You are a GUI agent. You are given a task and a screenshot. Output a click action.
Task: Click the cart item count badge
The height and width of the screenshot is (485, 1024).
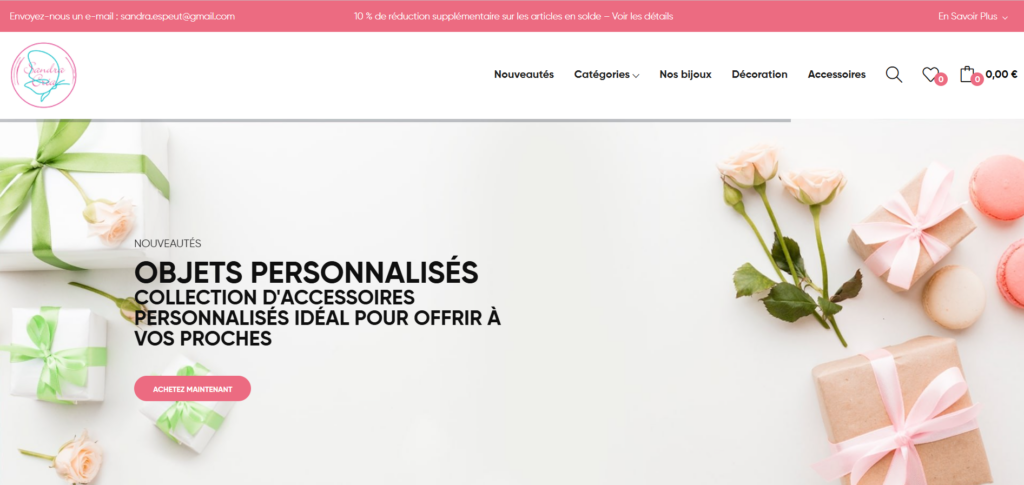click(x=977, y=80)
